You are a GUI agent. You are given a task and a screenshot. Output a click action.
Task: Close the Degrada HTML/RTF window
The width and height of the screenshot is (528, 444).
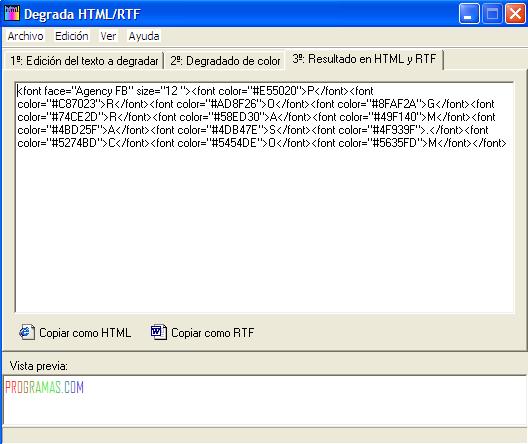(x=515, y=14)
